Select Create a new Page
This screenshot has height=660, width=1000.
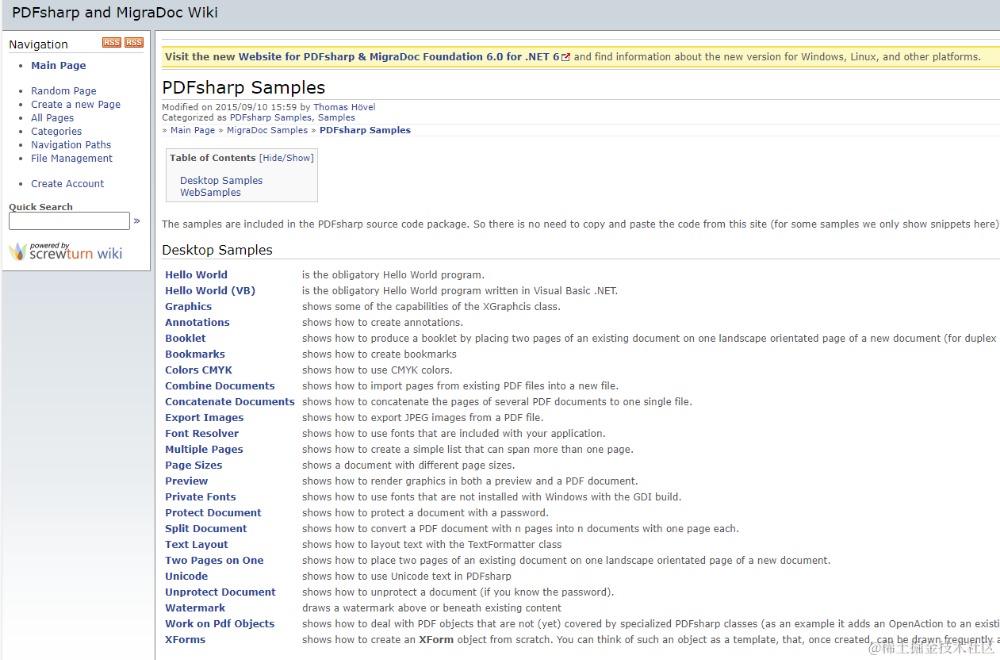tap(75, 105)
